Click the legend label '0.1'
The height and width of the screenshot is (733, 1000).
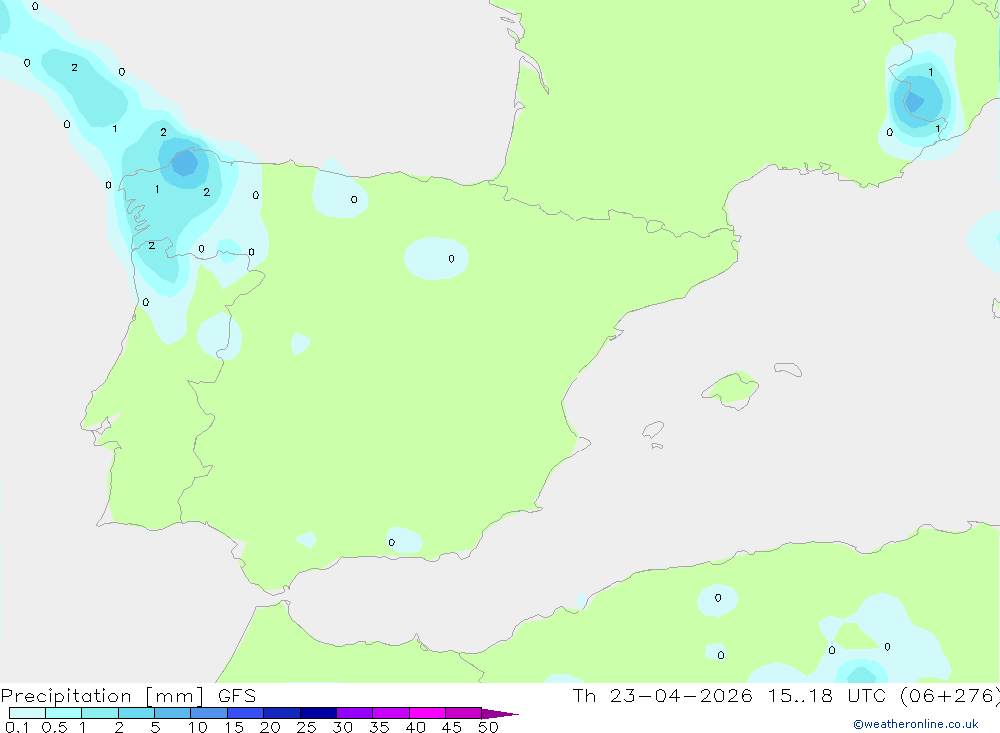click(x=17, y=727)
